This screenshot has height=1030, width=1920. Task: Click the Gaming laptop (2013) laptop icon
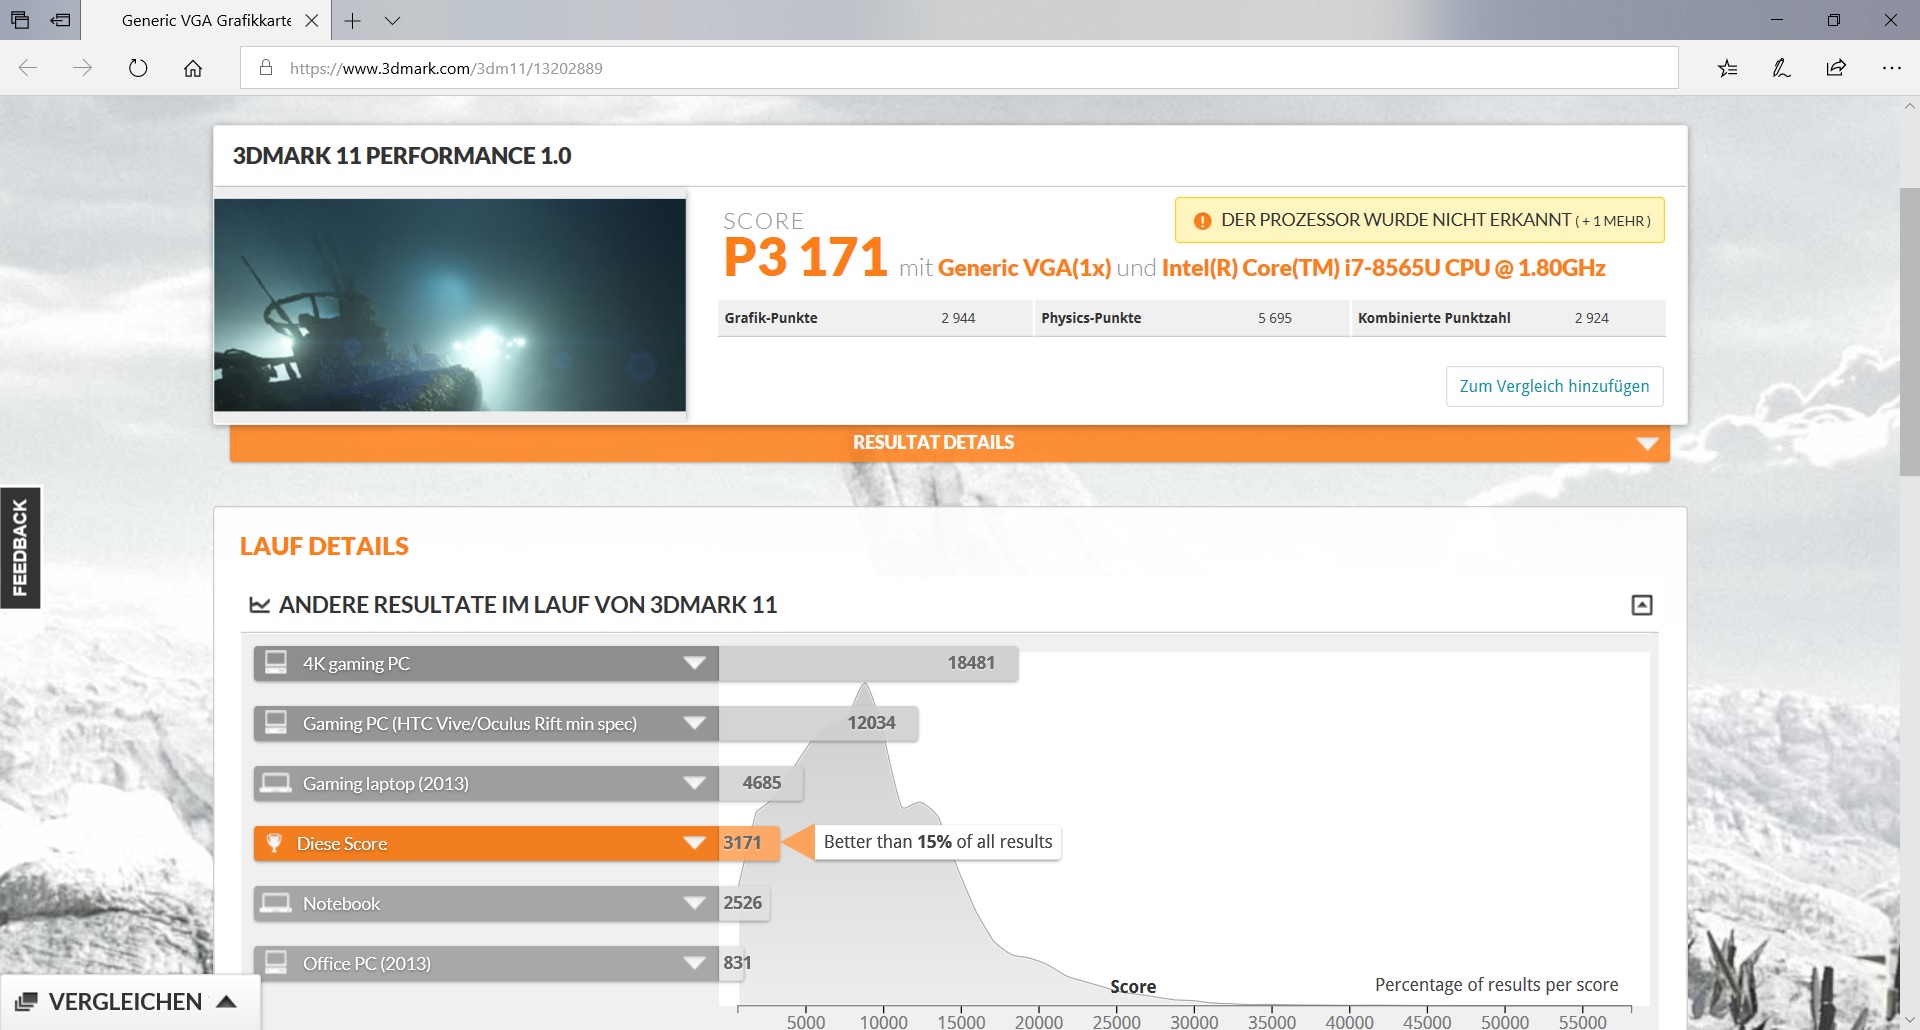(276, 782)
